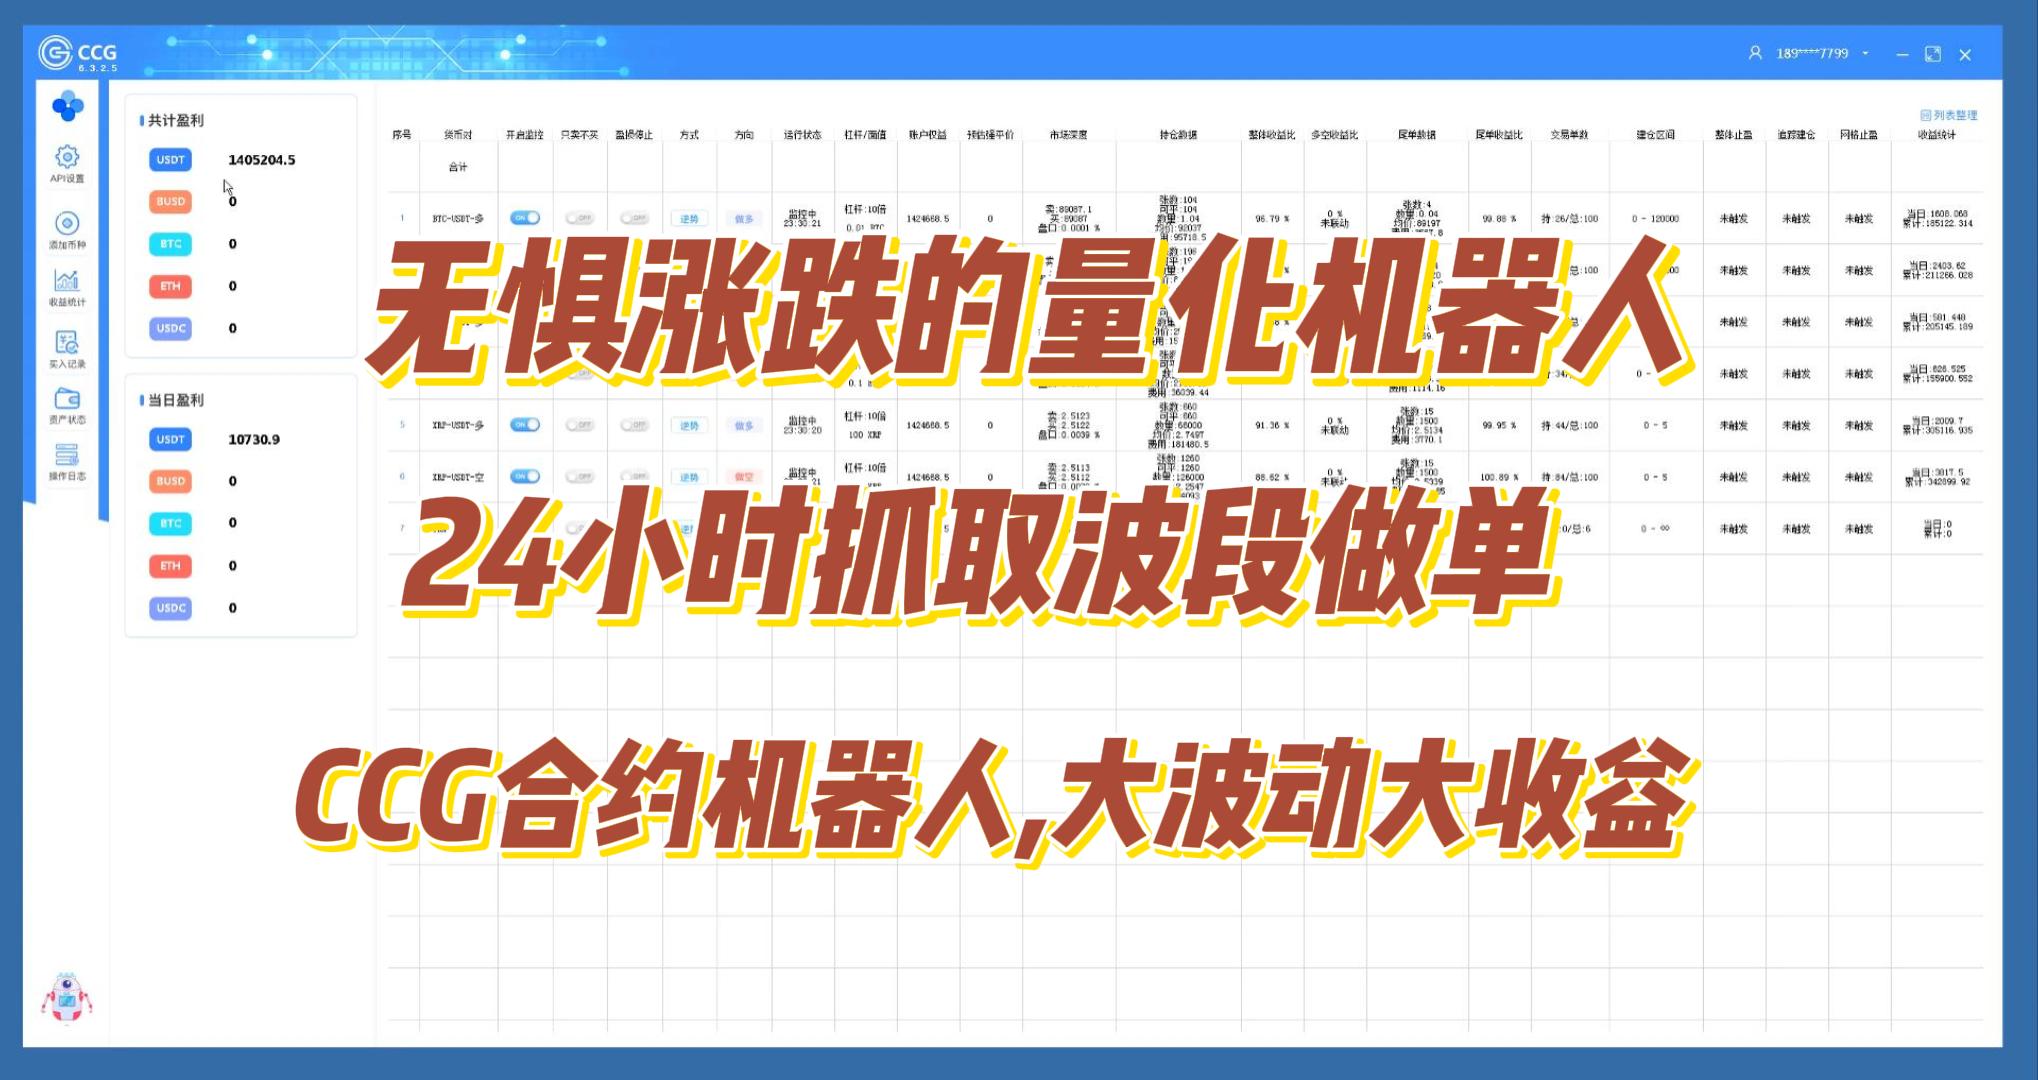Click 共计盈利 section heading
2038x1080 pixels.
point(176,120)
